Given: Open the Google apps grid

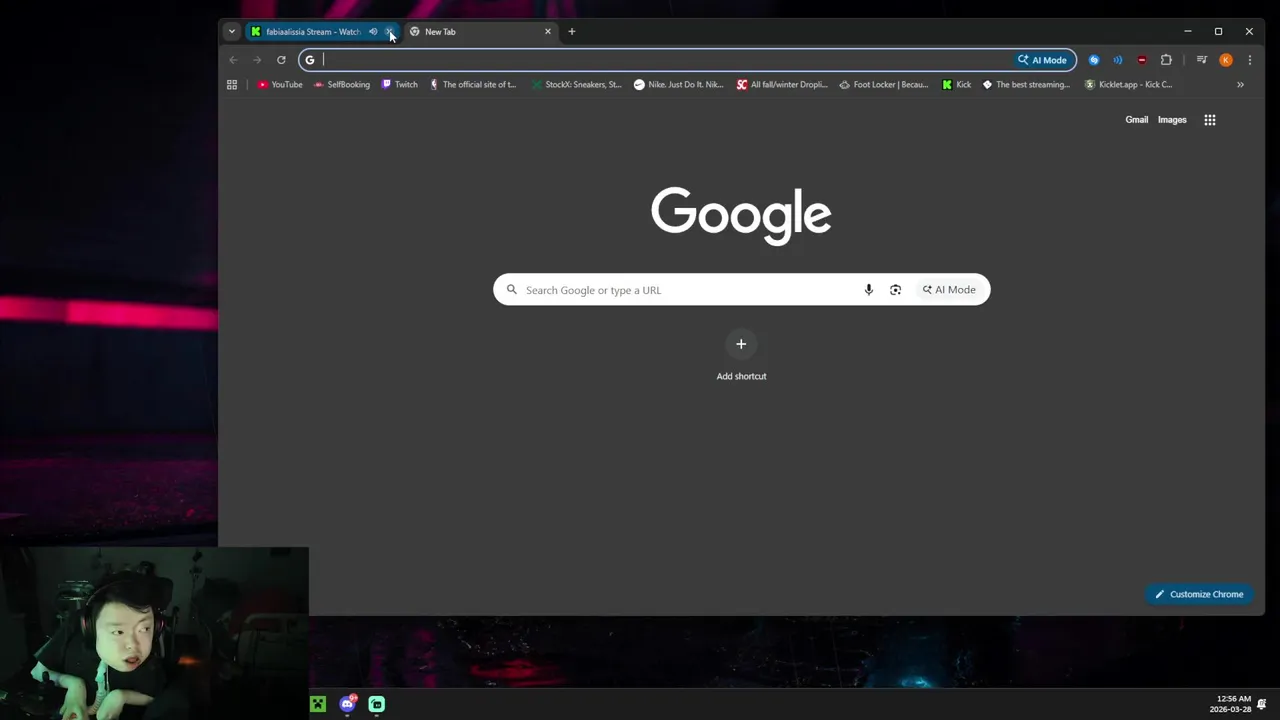Looking at the screenshot, I should pyautogui.click(x=1210, y=120).
